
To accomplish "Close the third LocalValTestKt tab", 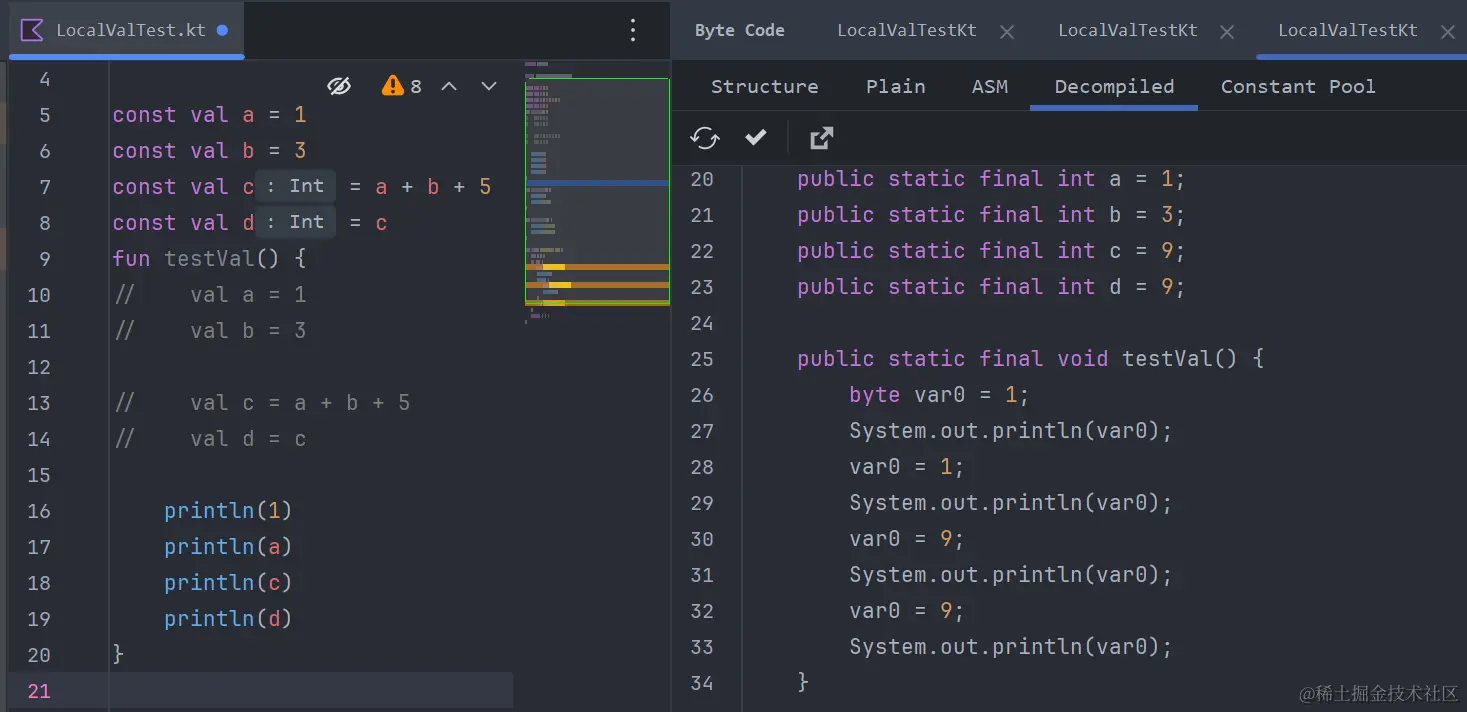I will 1447,32.
